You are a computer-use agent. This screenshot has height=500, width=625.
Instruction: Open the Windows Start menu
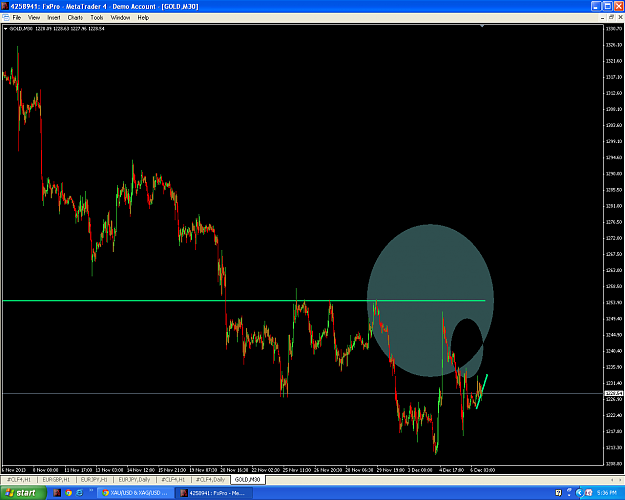(22, 493)
